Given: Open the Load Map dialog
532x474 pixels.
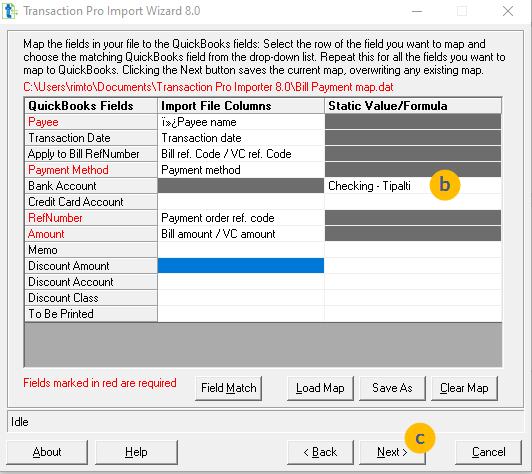Looking at the screenshot, I should [x=320, y=388].
